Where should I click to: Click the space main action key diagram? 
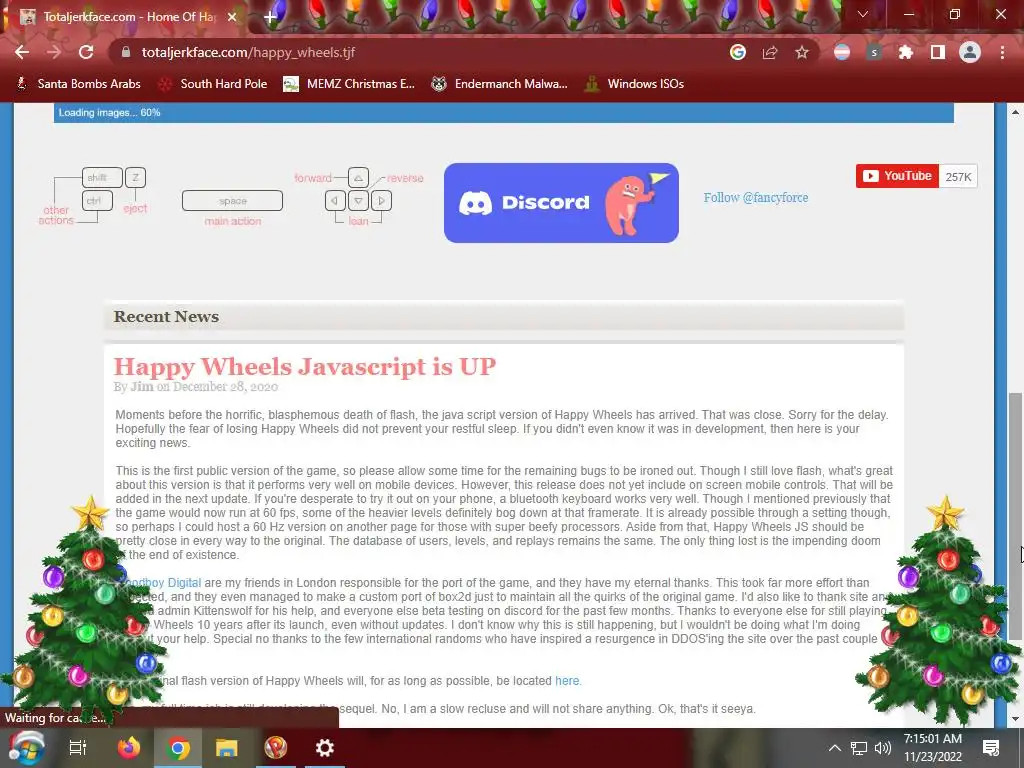coord(232,201)
